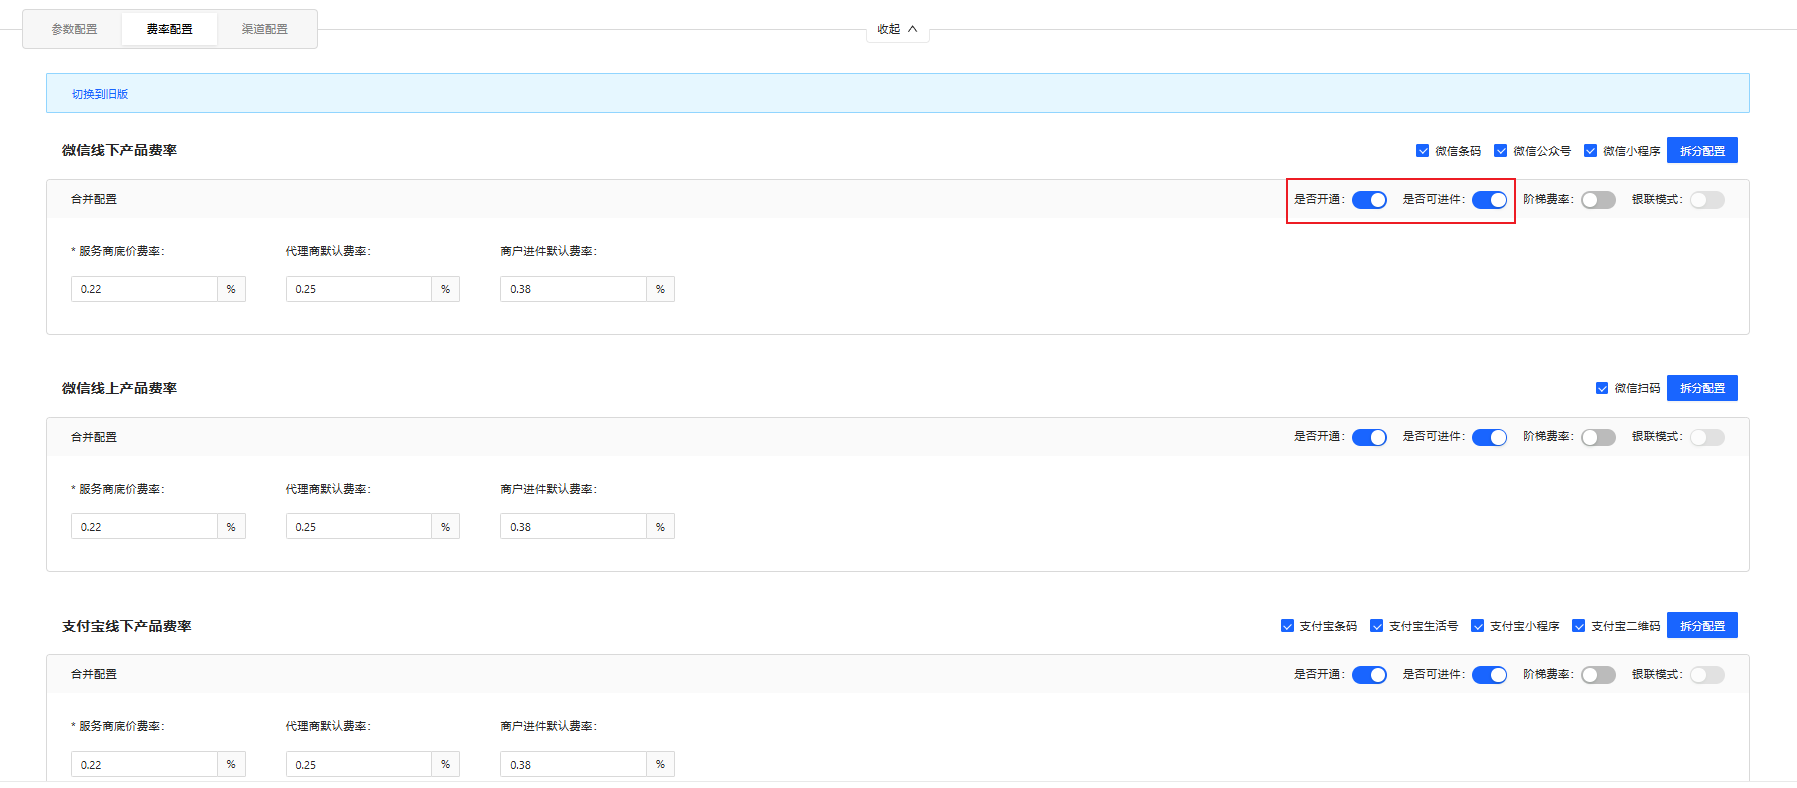Uncheck the 微信公众号 checkbox

point(1500,151)
